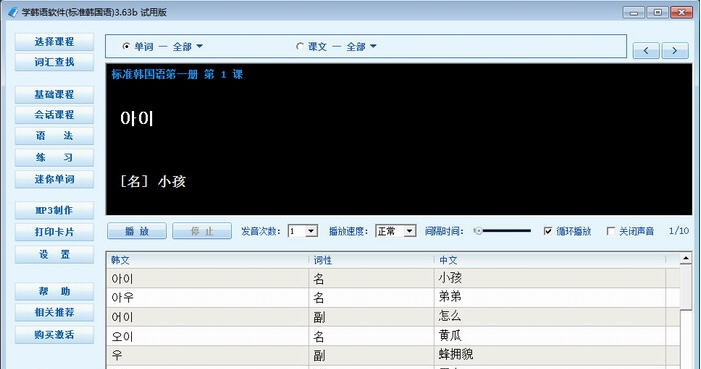Click the app icon in title bar
The image size is (701, 369).
(x=13, y=13)
